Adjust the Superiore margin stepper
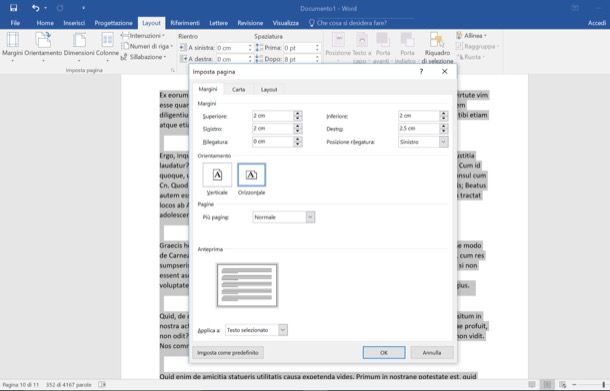This screenshot has width=610, height=391. 298,116
